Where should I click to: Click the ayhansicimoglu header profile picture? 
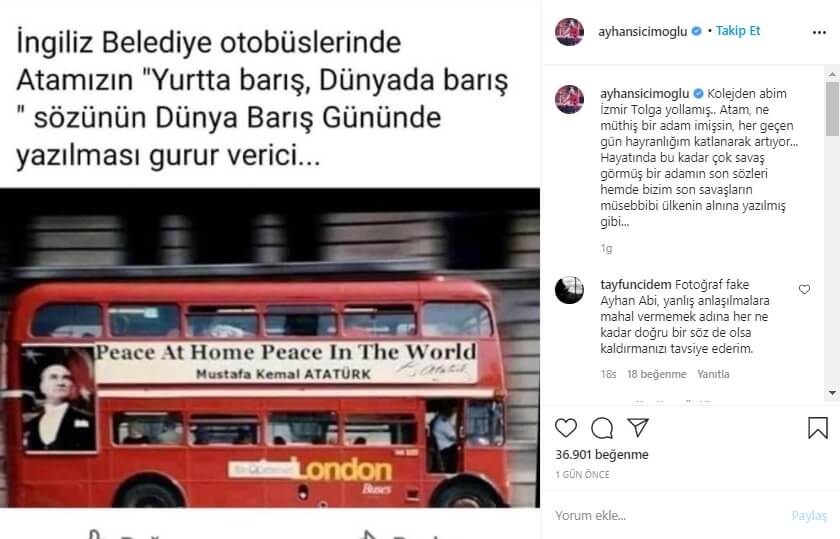pyautogui.click(x=569, y=32)
